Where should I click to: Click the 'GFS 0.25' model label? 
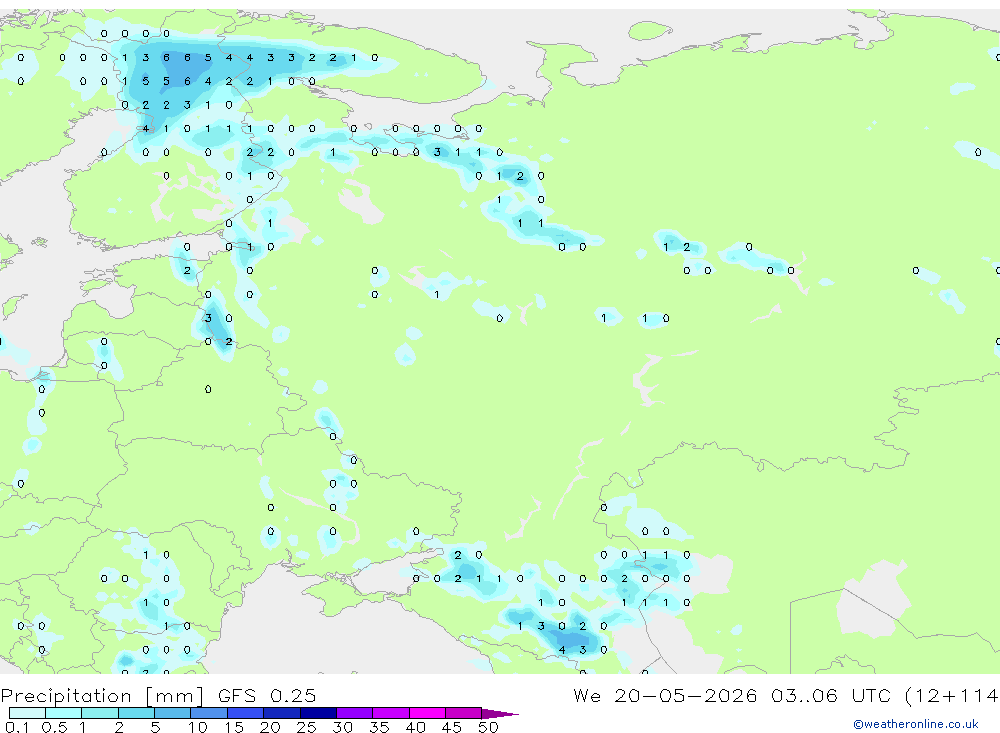[x=267, y=695]
